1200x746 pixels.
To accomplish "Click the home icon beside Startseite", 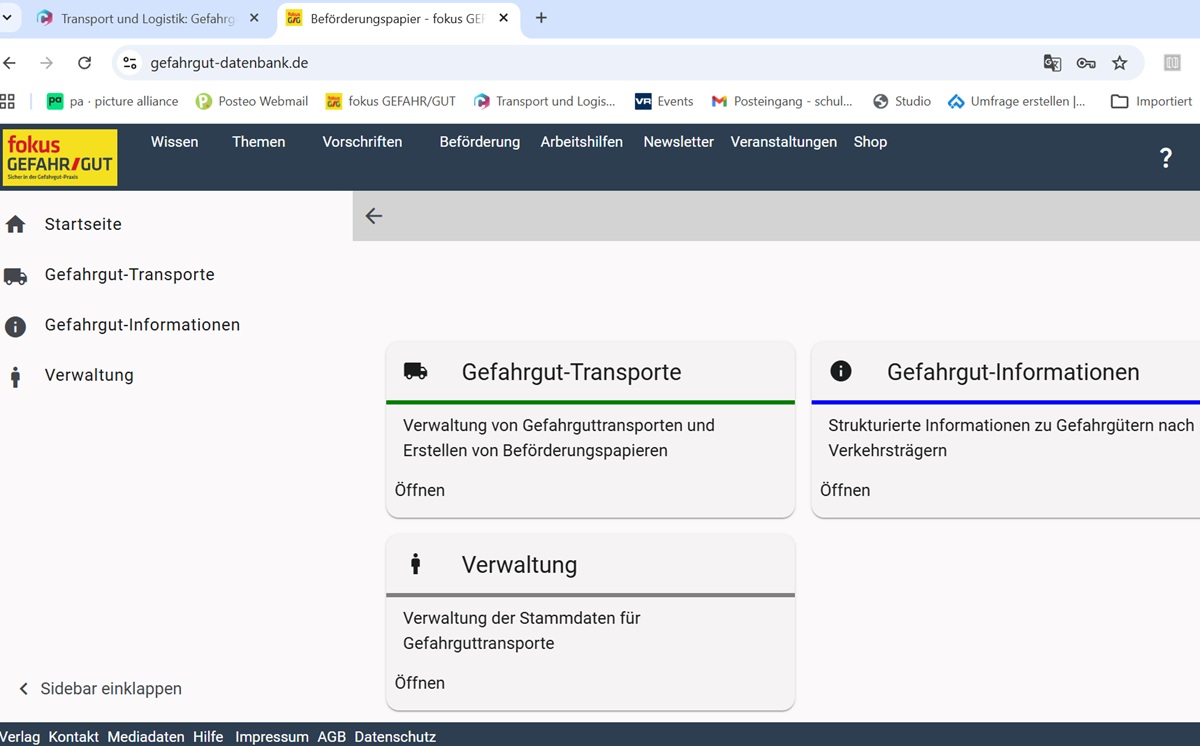I will coord(15,225).
